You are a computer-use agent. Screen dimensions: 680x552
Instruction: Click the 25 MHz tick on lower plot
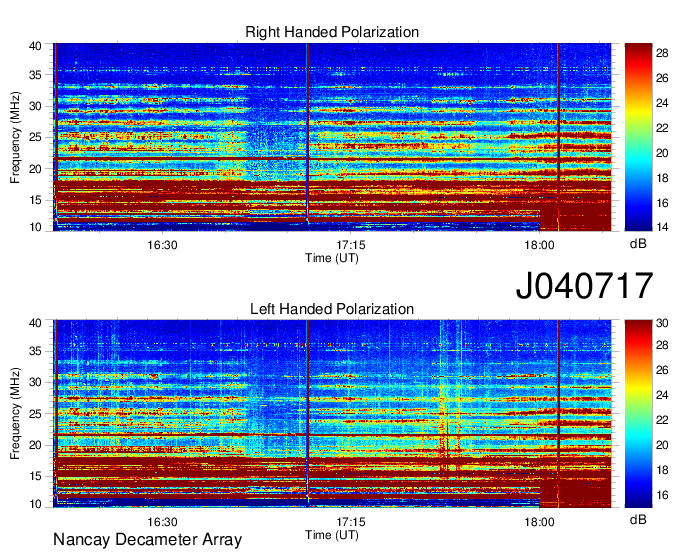click(x=35, y=414)
